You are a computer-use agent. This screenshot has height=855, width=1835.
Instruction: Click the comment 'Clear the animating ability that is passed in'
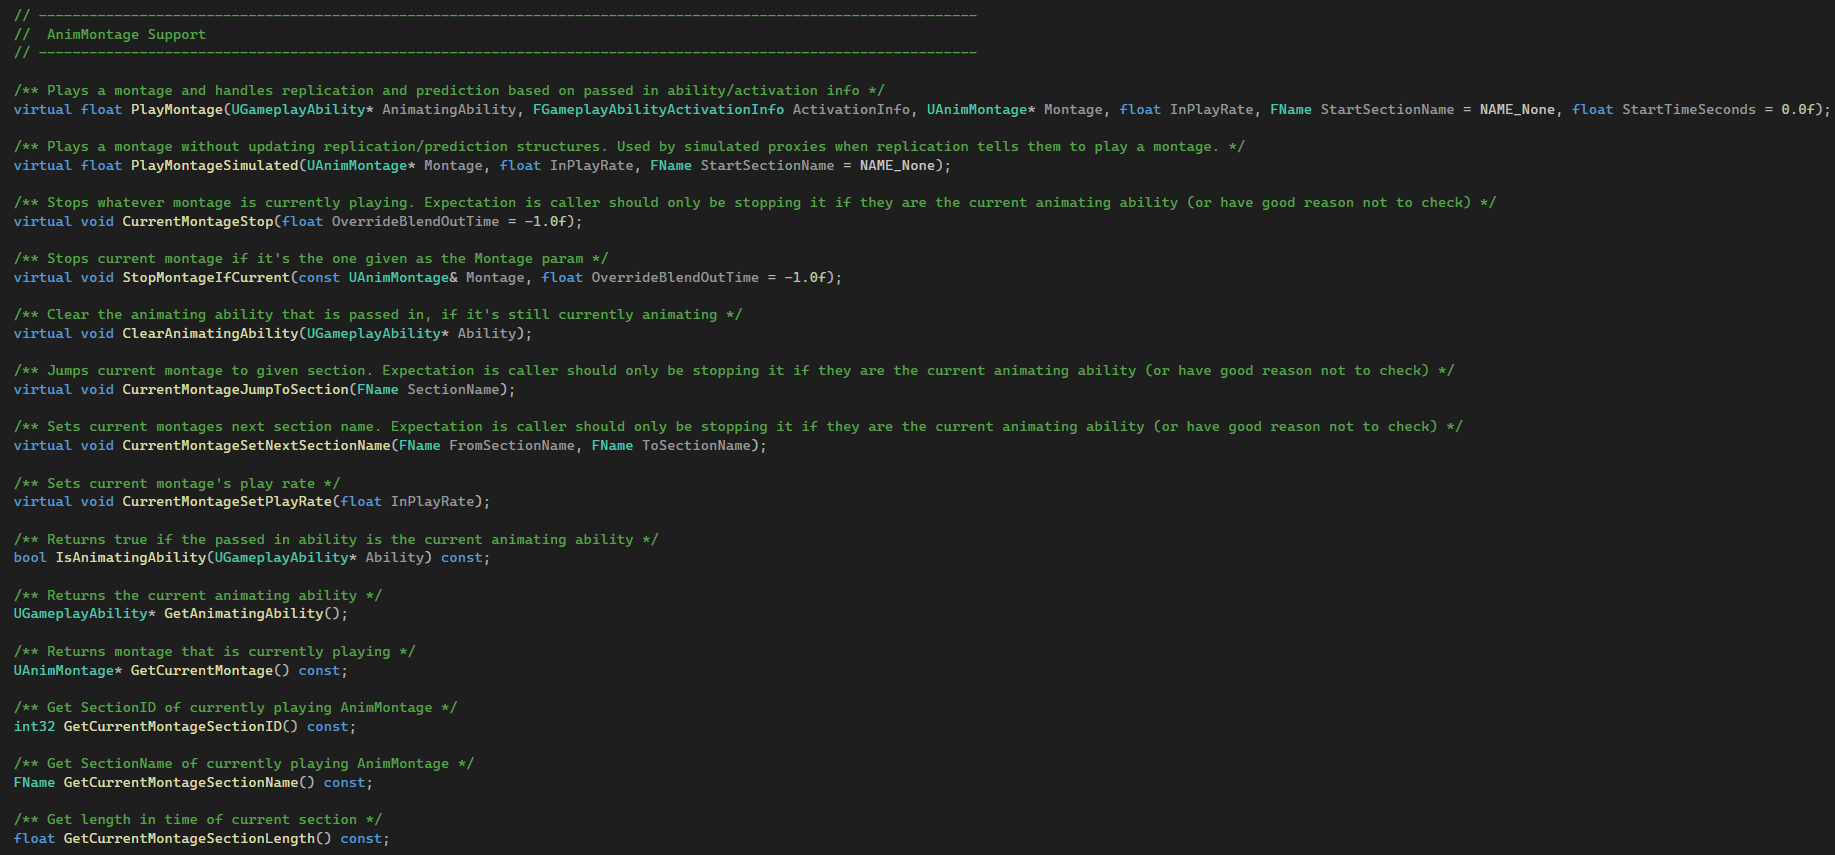[x=378, y=314]
